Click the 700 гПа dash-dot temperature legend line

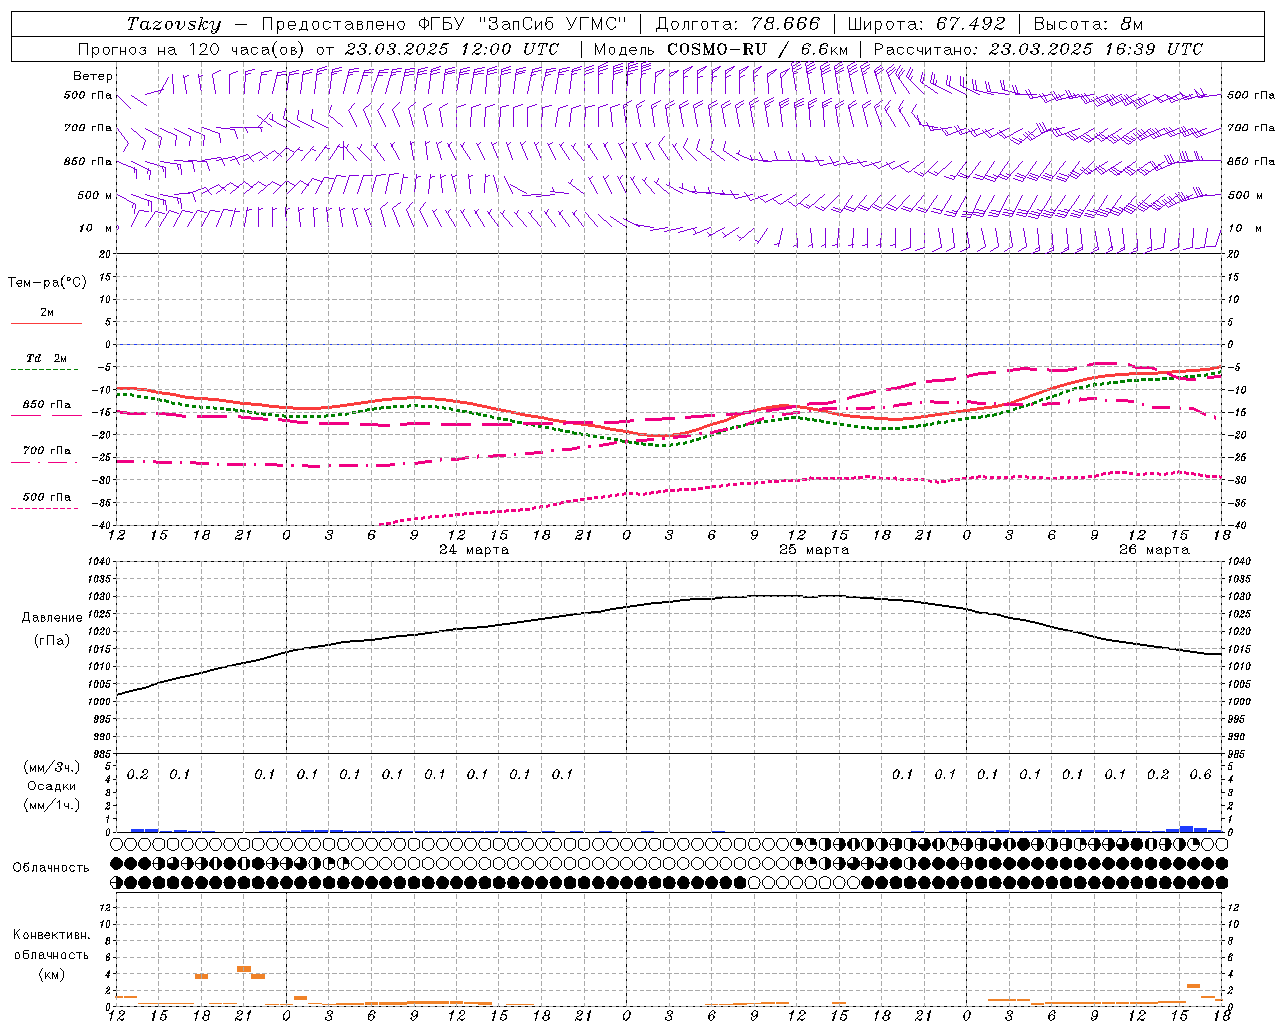(x=44, y=462)
